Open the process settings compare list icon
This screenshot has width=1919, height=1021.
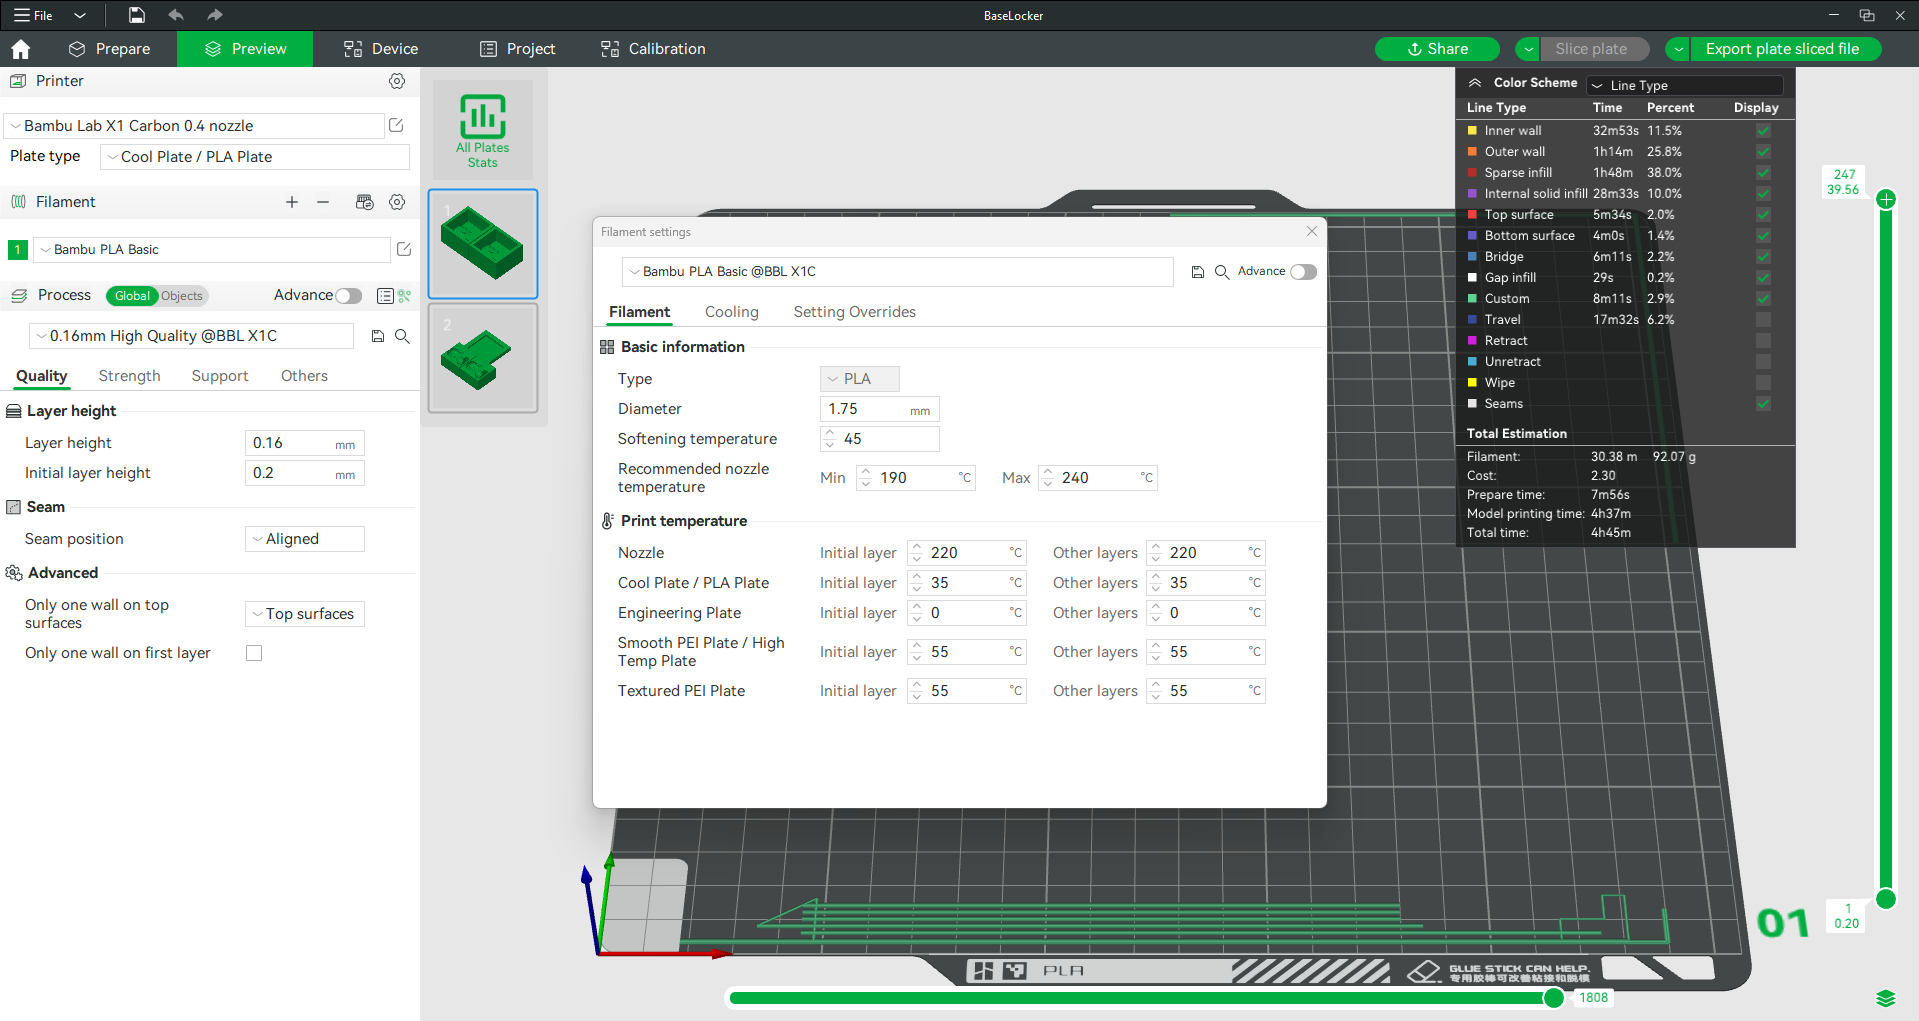(385, 296)
